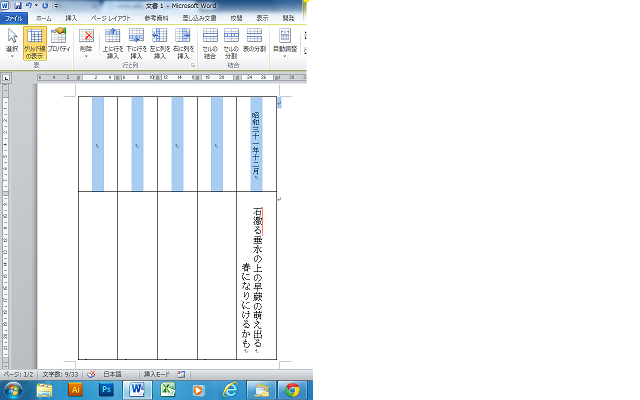
Task: Switch to the 参考資料 (References) tab
Action: (x=156, y=18)
